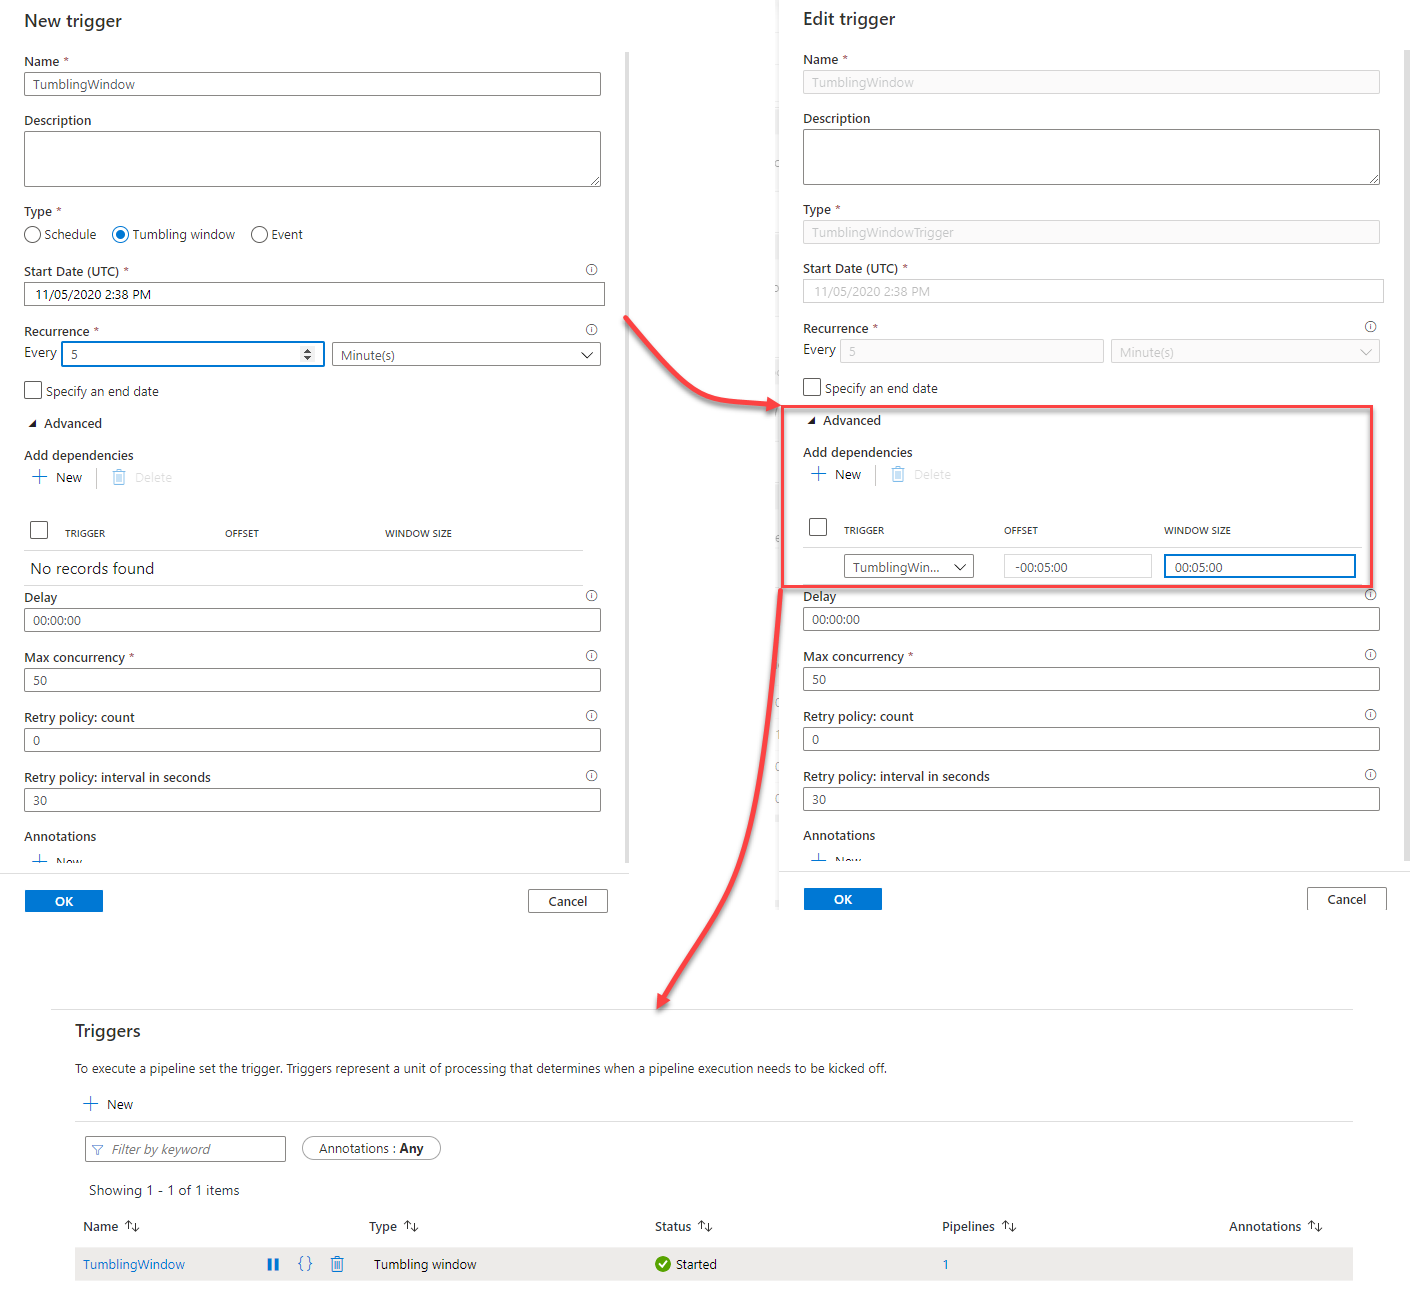Click the plus New icon under Triggers heading
The width and height of the screenshot is (1410, 1304).
(91, 1104)
